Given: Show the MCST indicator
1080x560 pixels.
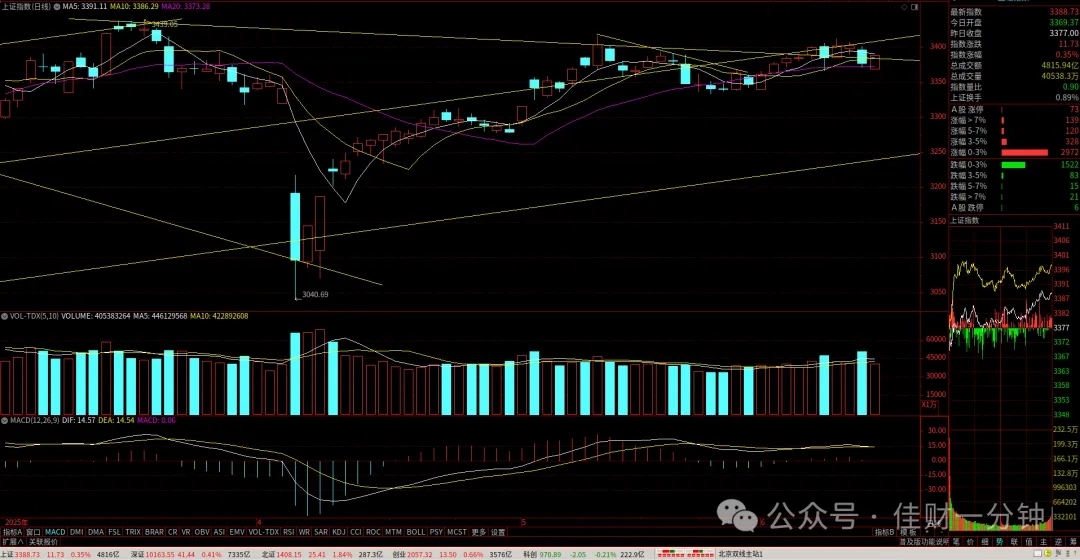Looking at the screenshot, I should point(457,532).
